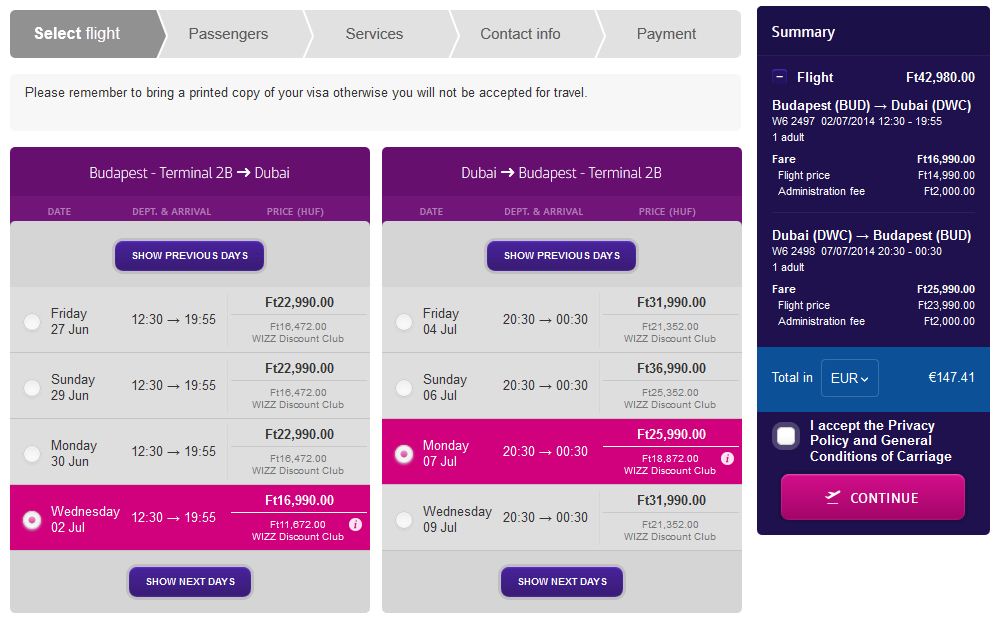Go to the Passengers step

tap(228, 34)
